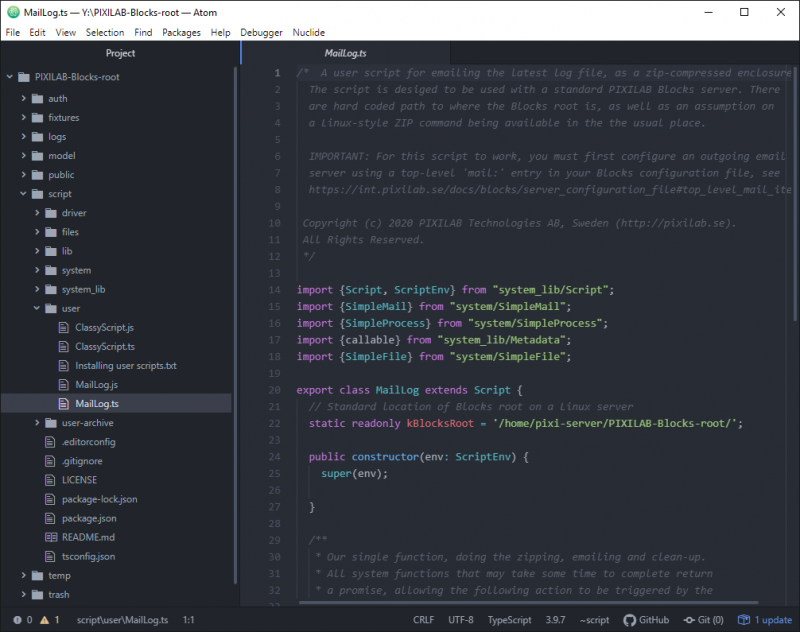Open the Edit menu
This screenshot has width=800, height=632.
pyautogui.click(x=37, y=33)
